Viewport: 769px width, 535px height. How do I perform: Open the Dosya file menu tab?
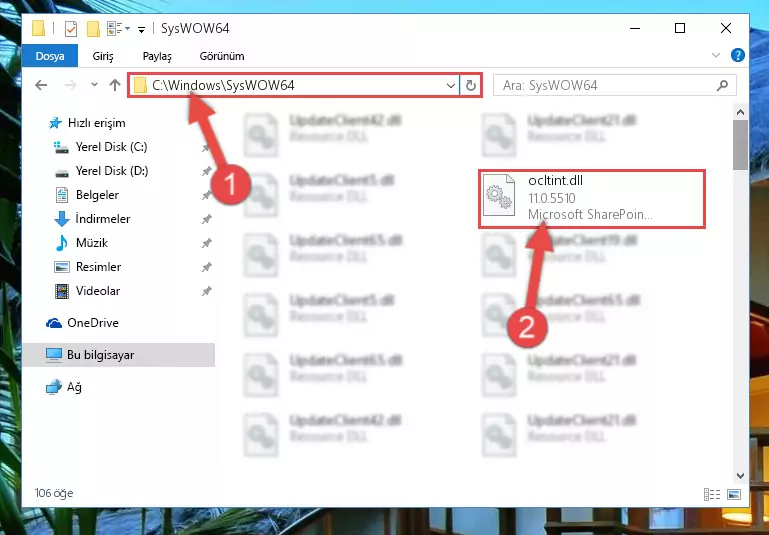50,56
